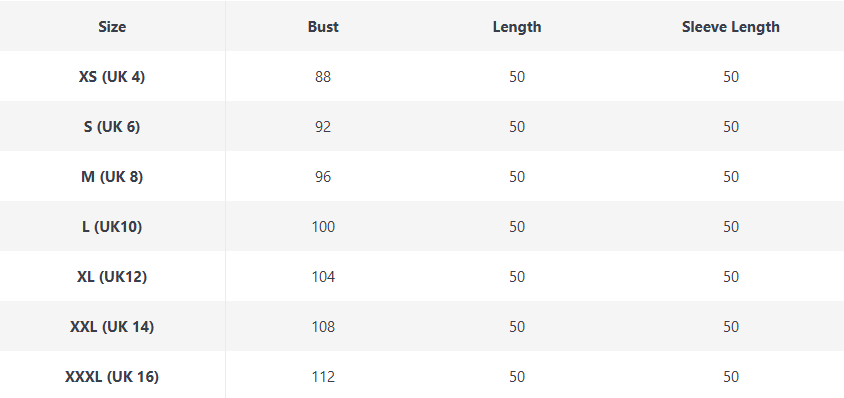Select the XS (UK 4) size row label
The height and width of the screenshot is (398, 844).
pos(112,77)
